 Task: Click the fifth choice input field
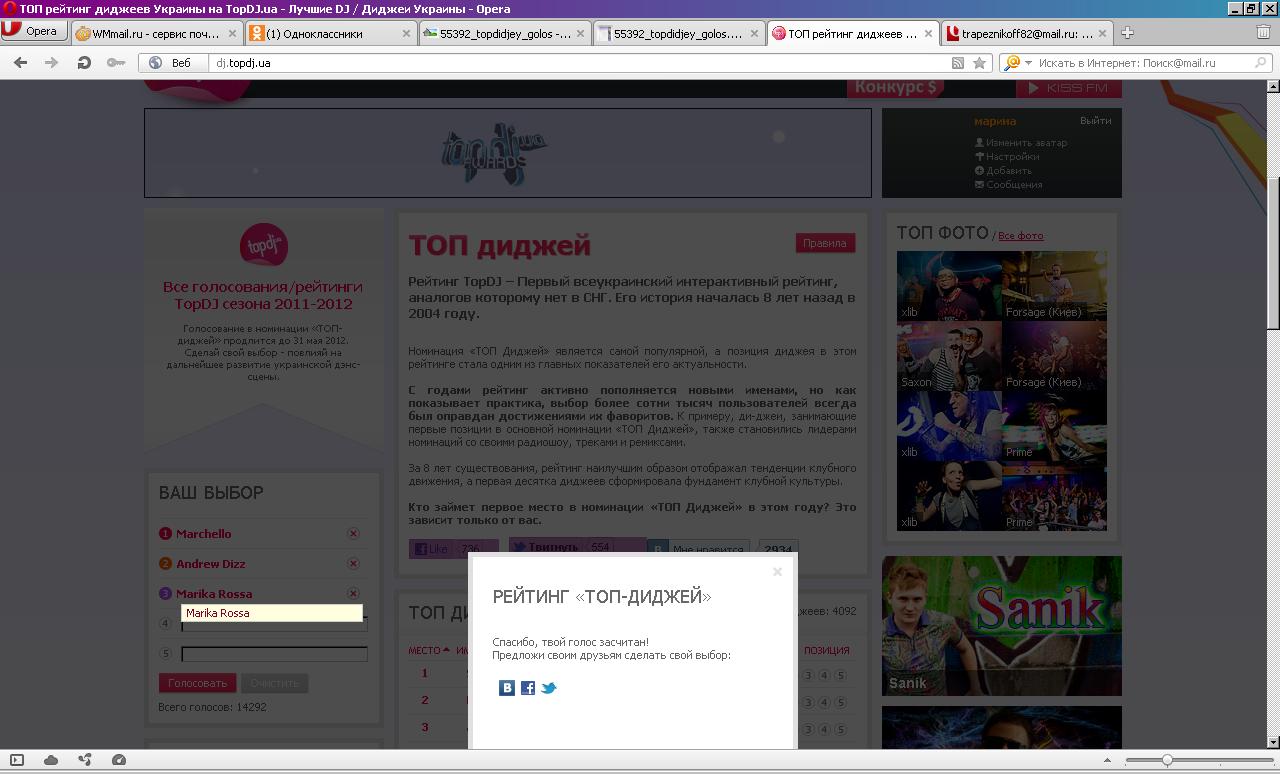tap(274, 654)
